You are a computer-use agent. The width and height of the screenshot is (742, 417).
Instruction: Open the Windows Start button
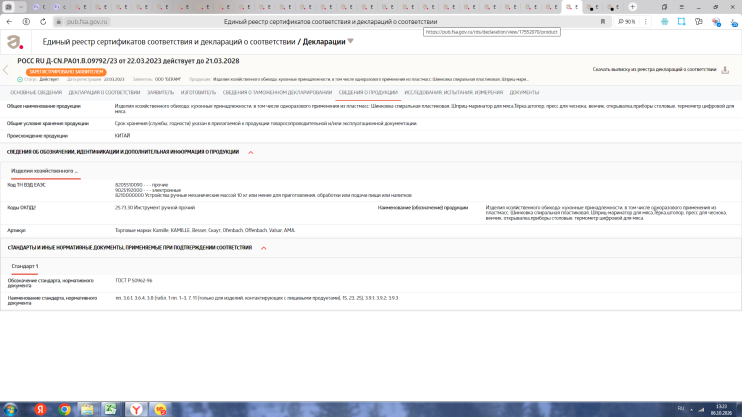point(10,409)
